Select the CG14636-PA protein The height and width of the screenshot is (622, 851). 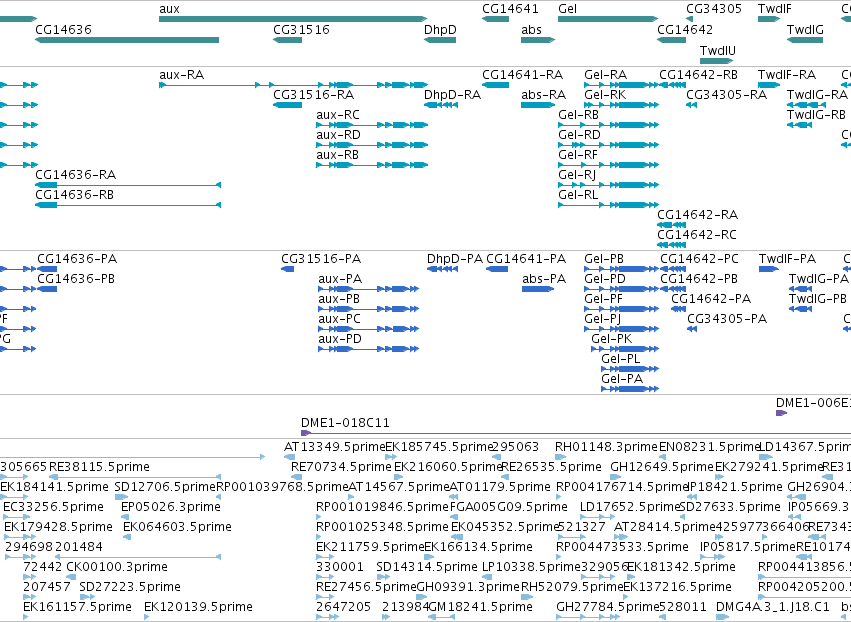click(x=47, y=269)
